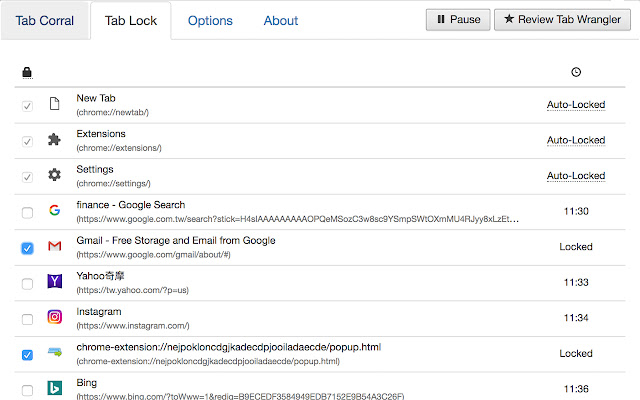Image resolution: width=640 pixels, height=400 pixels.
Task: Click the lock icon column header
Action: coord(27,72)
